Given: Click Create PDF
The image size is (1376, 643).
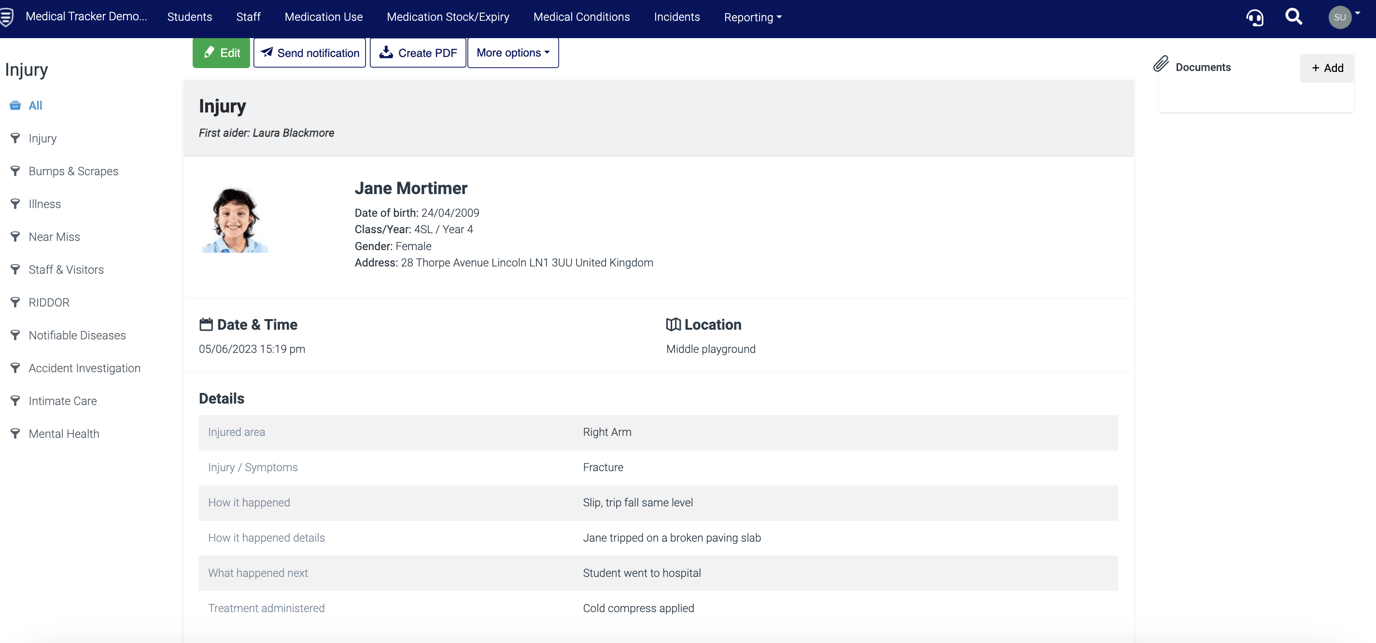Looking at the screenshot, I should pos(417,52).
